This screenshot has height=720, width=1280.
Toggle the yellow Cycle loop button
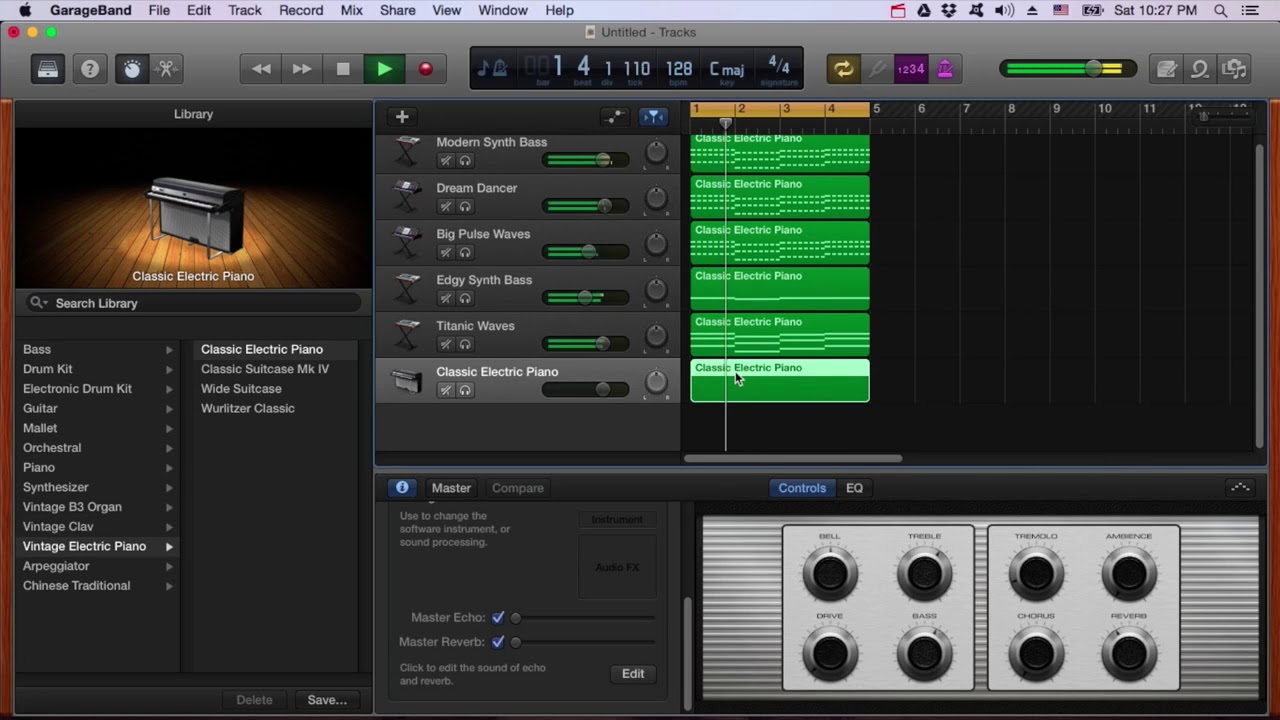point(844,69)
